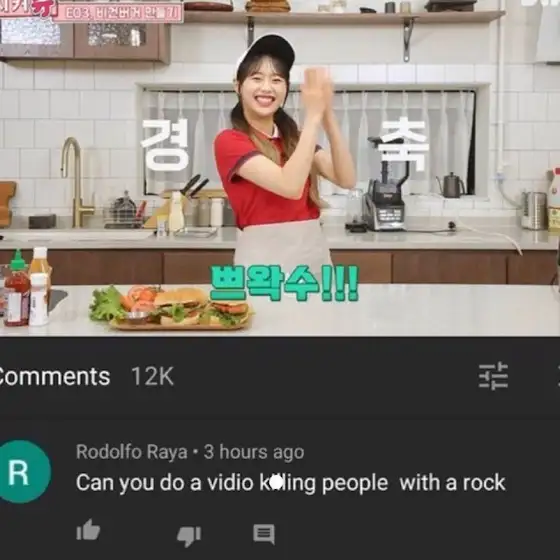Viewport: 560px width, 560px height.
Task: Tap the pink show logo at top-left
Action: pyautogui.click(x=28, y=8)
